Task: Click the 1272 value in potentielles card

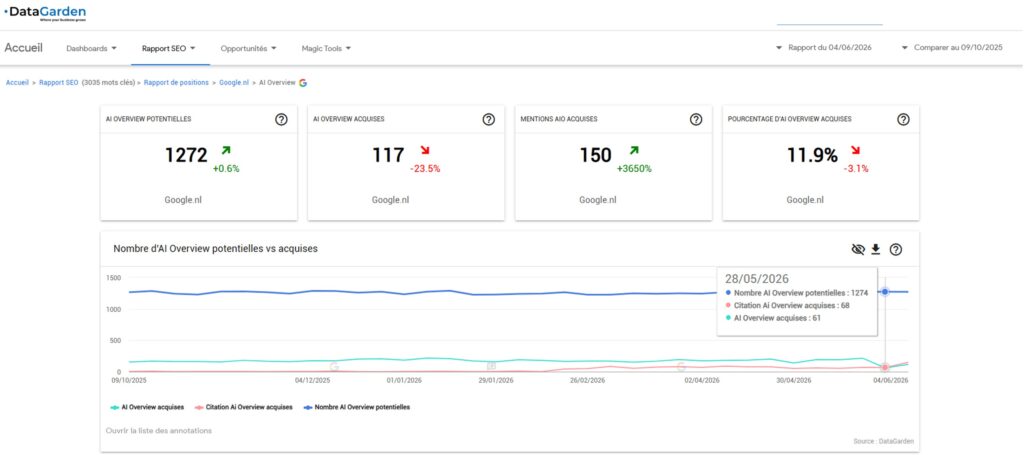Action: (x=186, y=155)
